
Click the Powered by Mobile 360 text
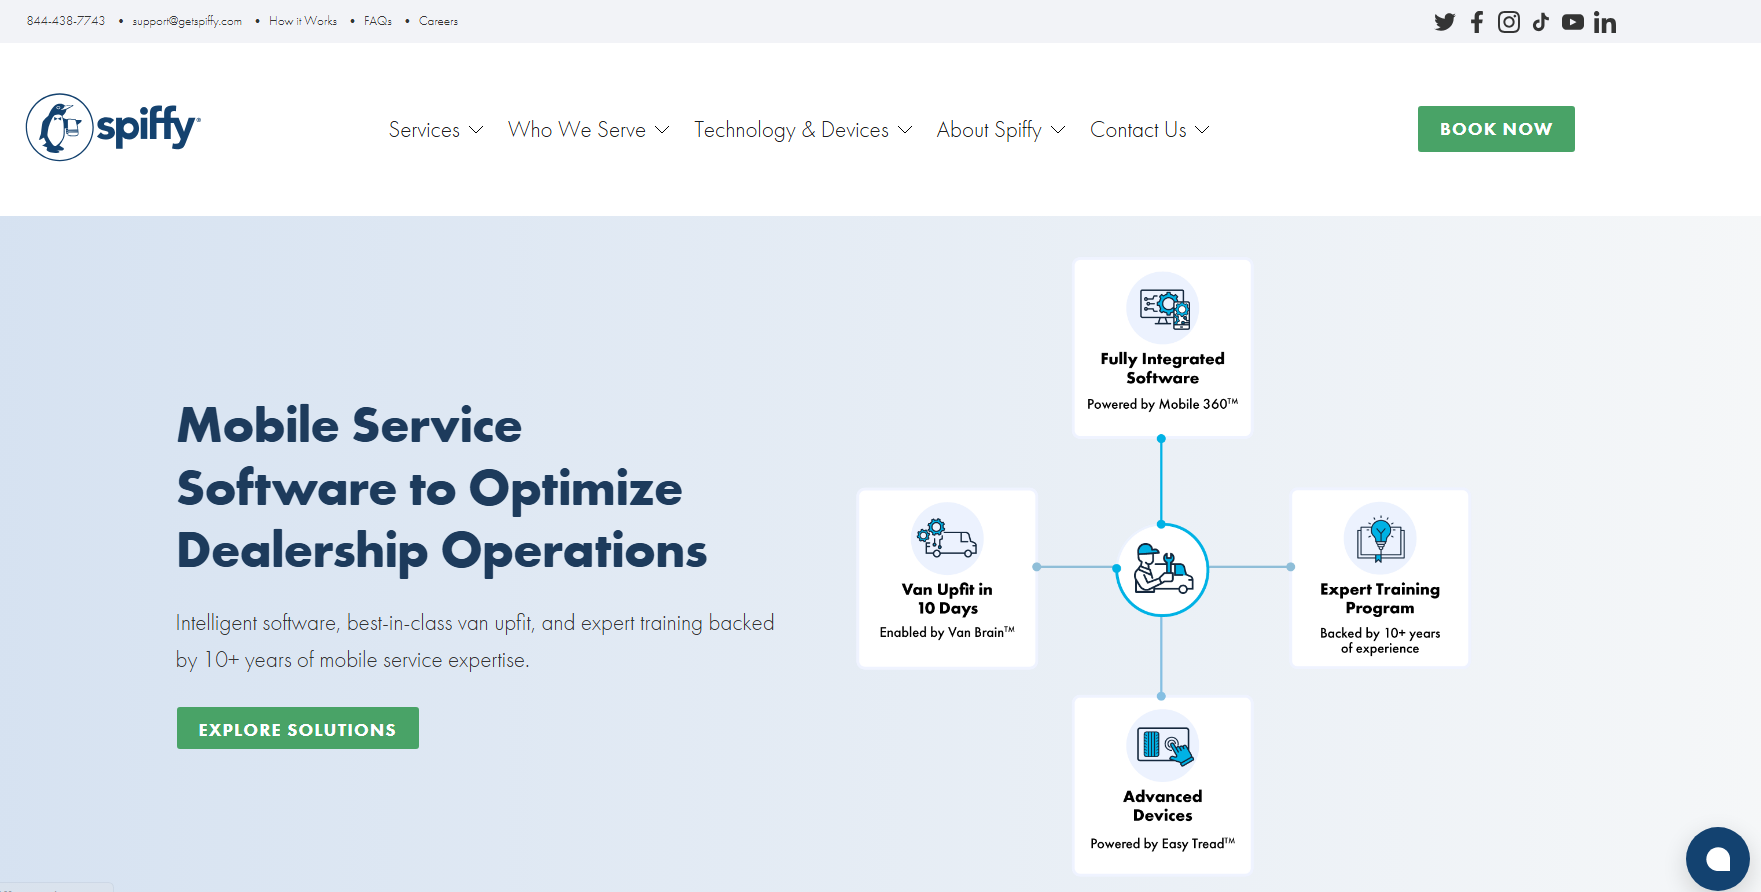[x=1163, y=404]
